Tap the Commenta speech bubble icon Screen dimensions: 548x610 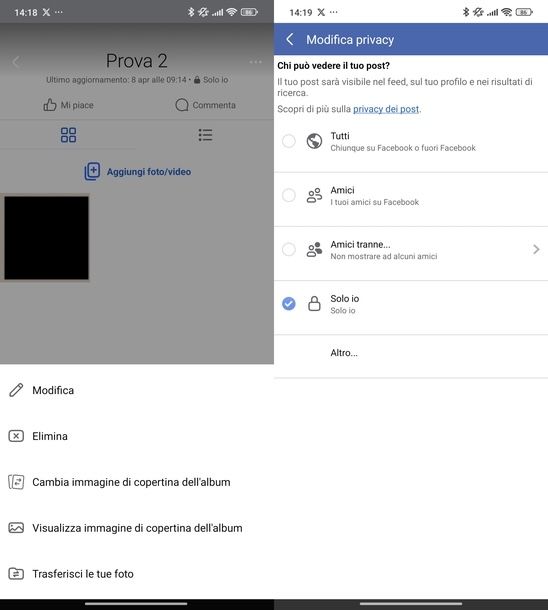[182, 105]
